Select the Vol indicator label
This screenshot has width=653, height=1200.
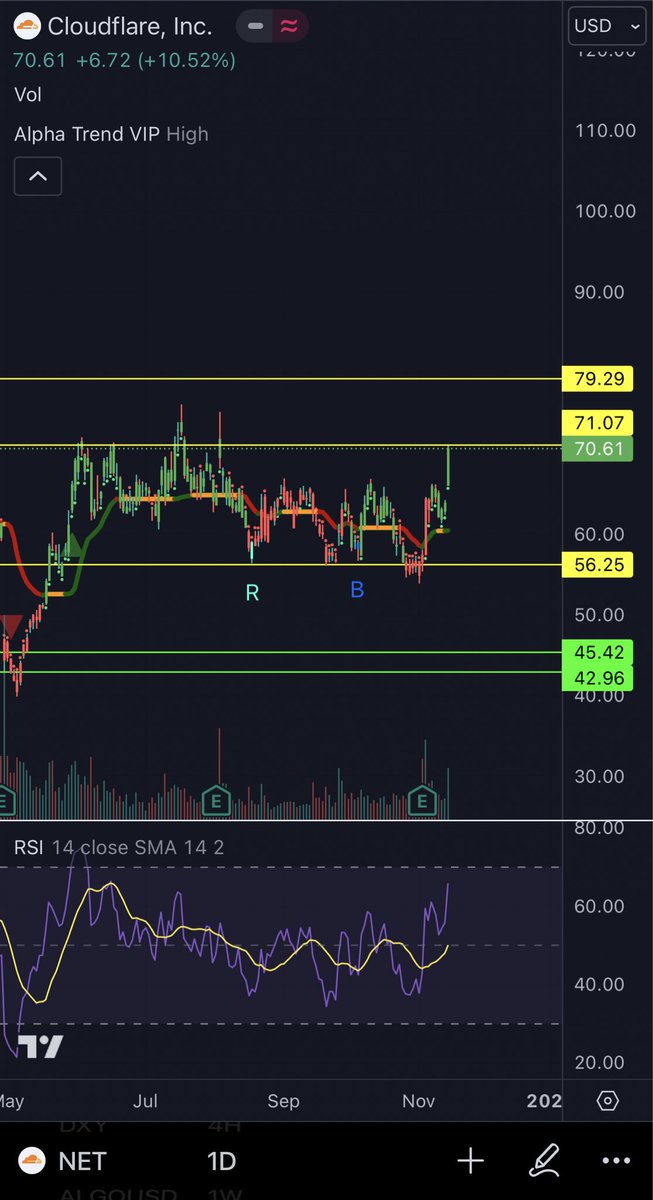(27, 95)
